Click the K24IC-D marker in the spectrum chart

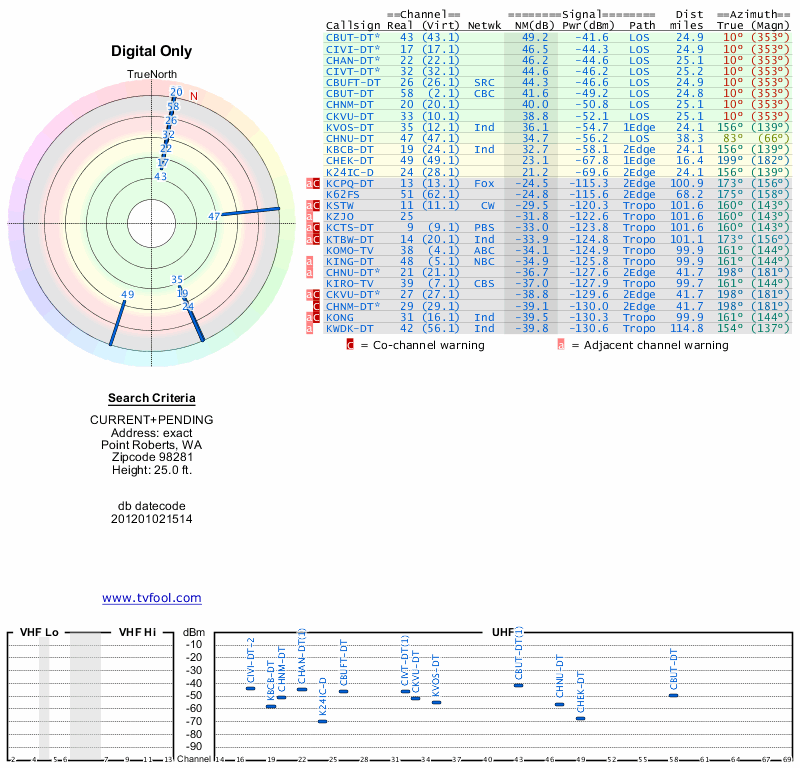coord(322,722)
